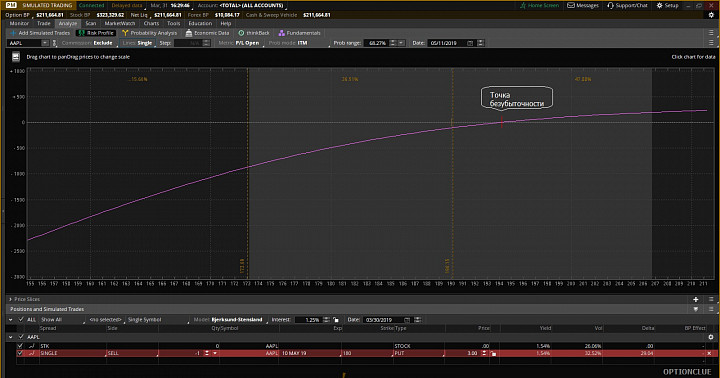
Task: Open Messages from the top bar
Action: point(583,6)
